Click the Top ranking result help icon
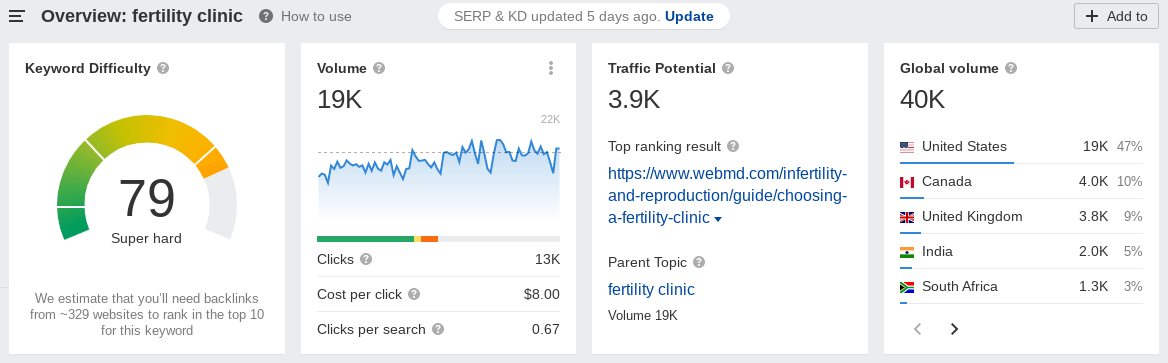 733,146
